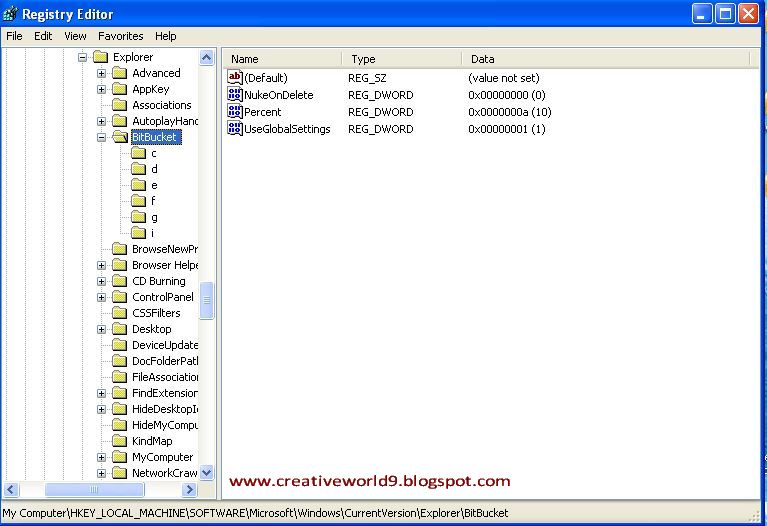Open the Favorites menu

point(120,36)
